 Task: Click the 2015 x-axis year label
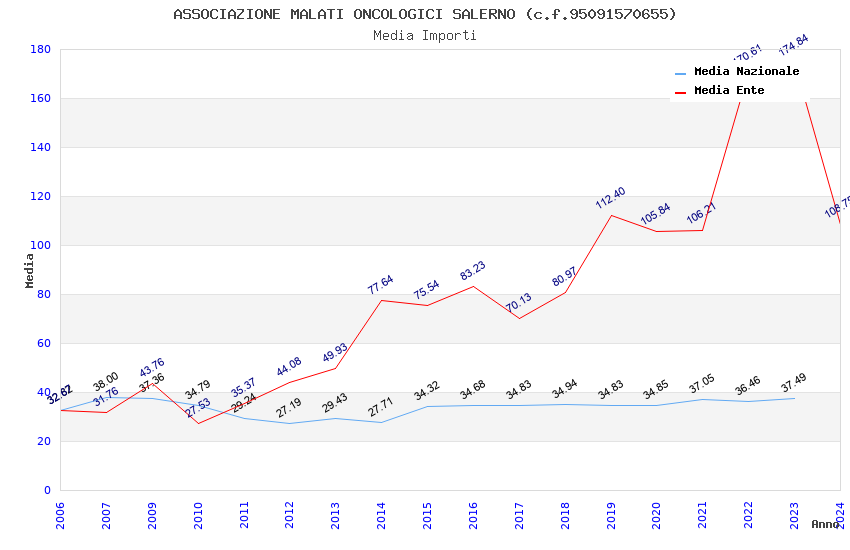[427, 515]
